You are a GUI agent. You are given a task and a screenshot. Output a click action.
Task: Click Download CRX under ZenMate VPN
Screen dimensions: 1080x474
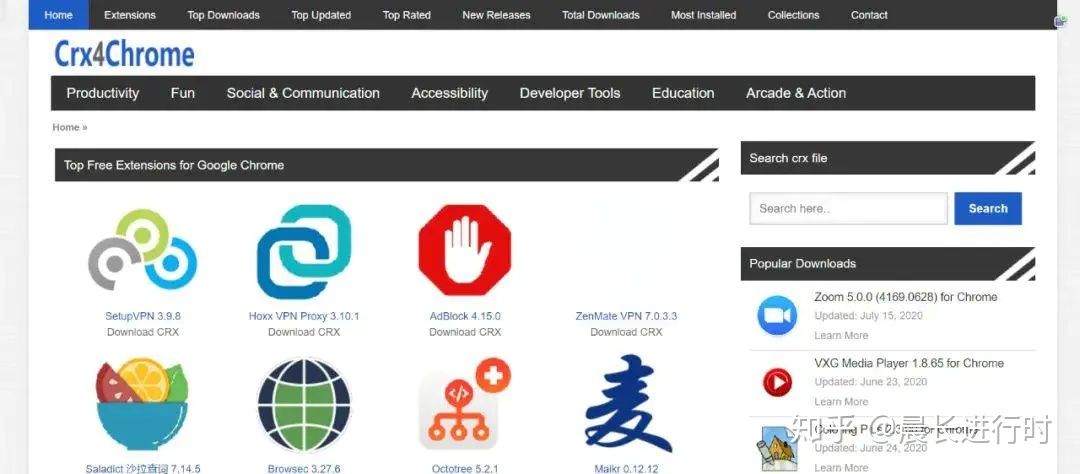point(626,332)
